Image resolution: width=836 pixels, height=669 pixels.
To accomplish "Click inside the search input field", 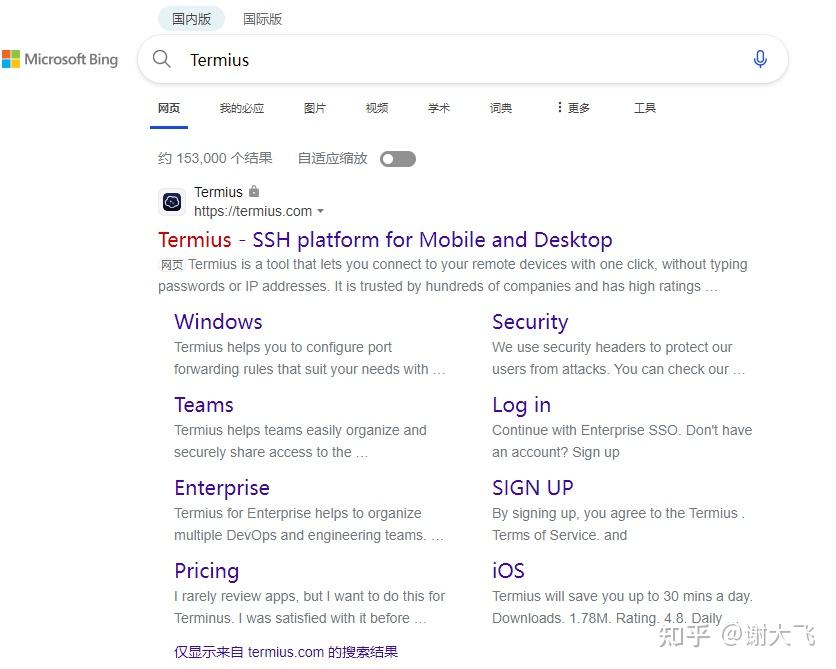I will [x=400, y=59].
